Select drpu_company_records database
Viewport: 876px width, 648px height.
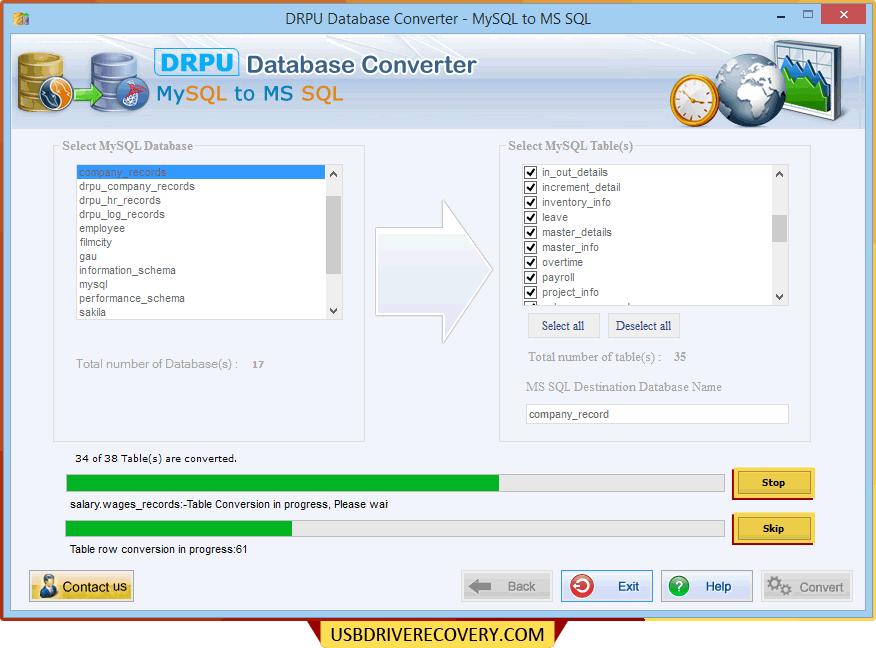coord(201,186)
